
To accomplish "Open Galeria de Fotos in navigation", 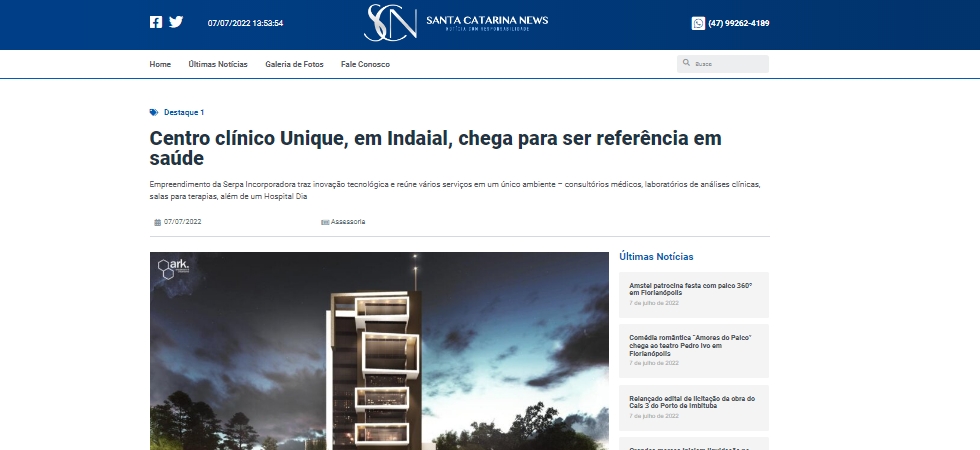I will 294,64.
